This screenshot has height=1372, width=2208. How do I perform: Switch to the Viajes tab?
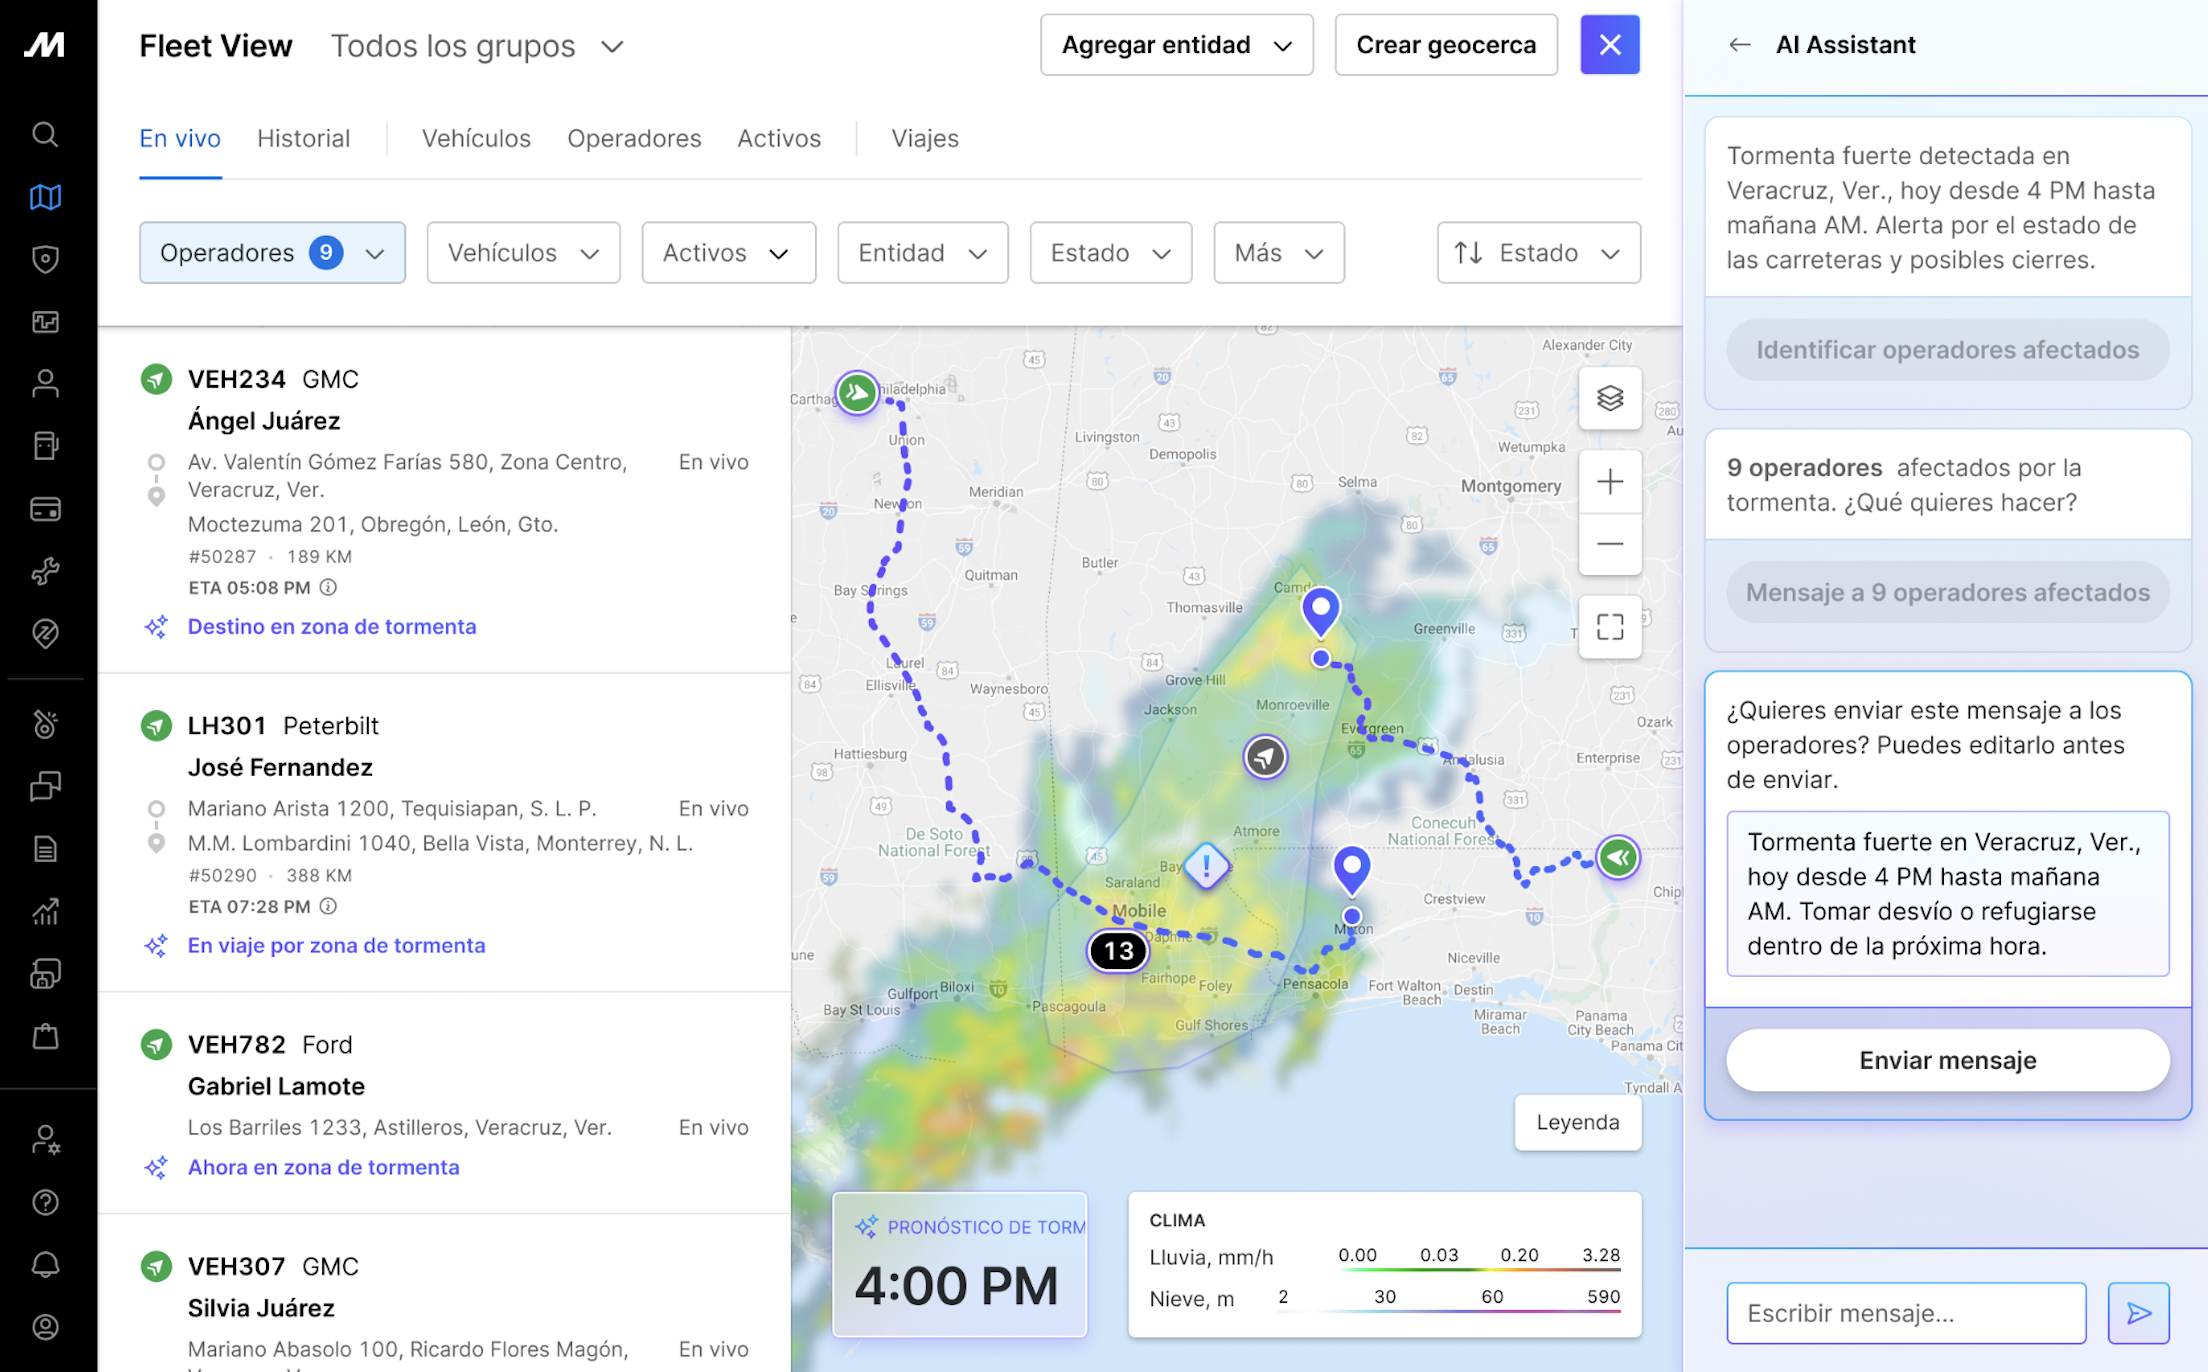point(924,138)
